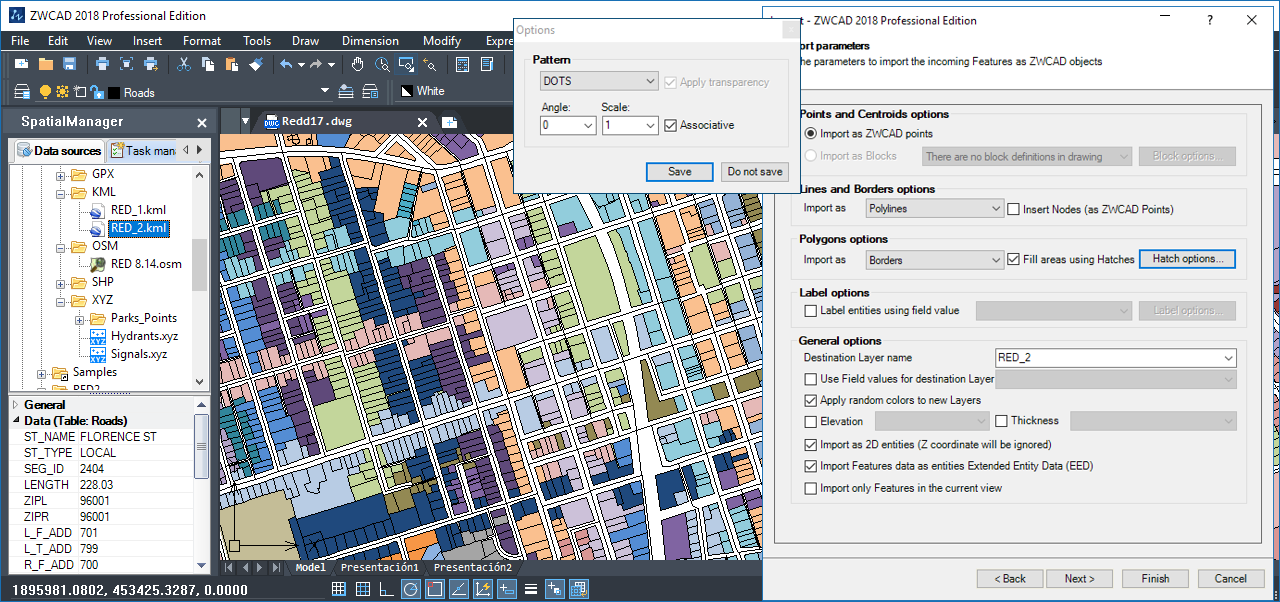Image resolution: width=1280 pixels, height=602 pixels.
Task: Open the Layer Properties Manager icon
Action: 22,92
